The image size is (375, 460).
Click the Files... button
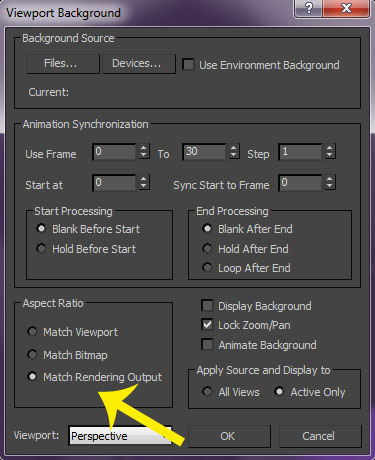[63, 64]
